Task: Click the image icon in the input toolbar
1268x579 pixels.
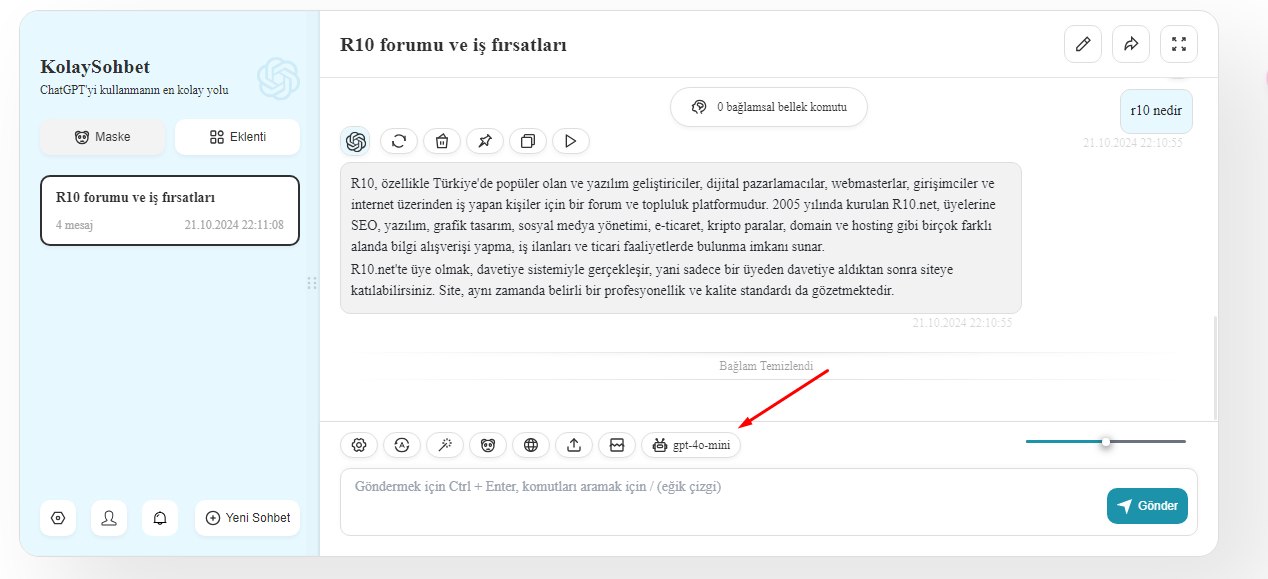Action: click(x=617, y=445)
